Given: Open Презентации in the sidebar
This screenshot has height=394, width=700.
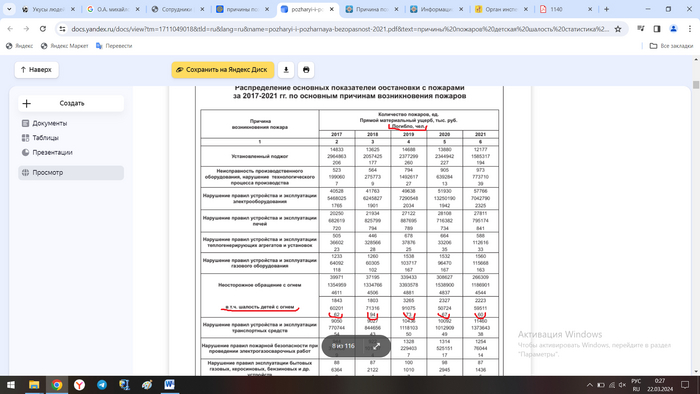Looking at the screenshot, I should pos(52,153).
